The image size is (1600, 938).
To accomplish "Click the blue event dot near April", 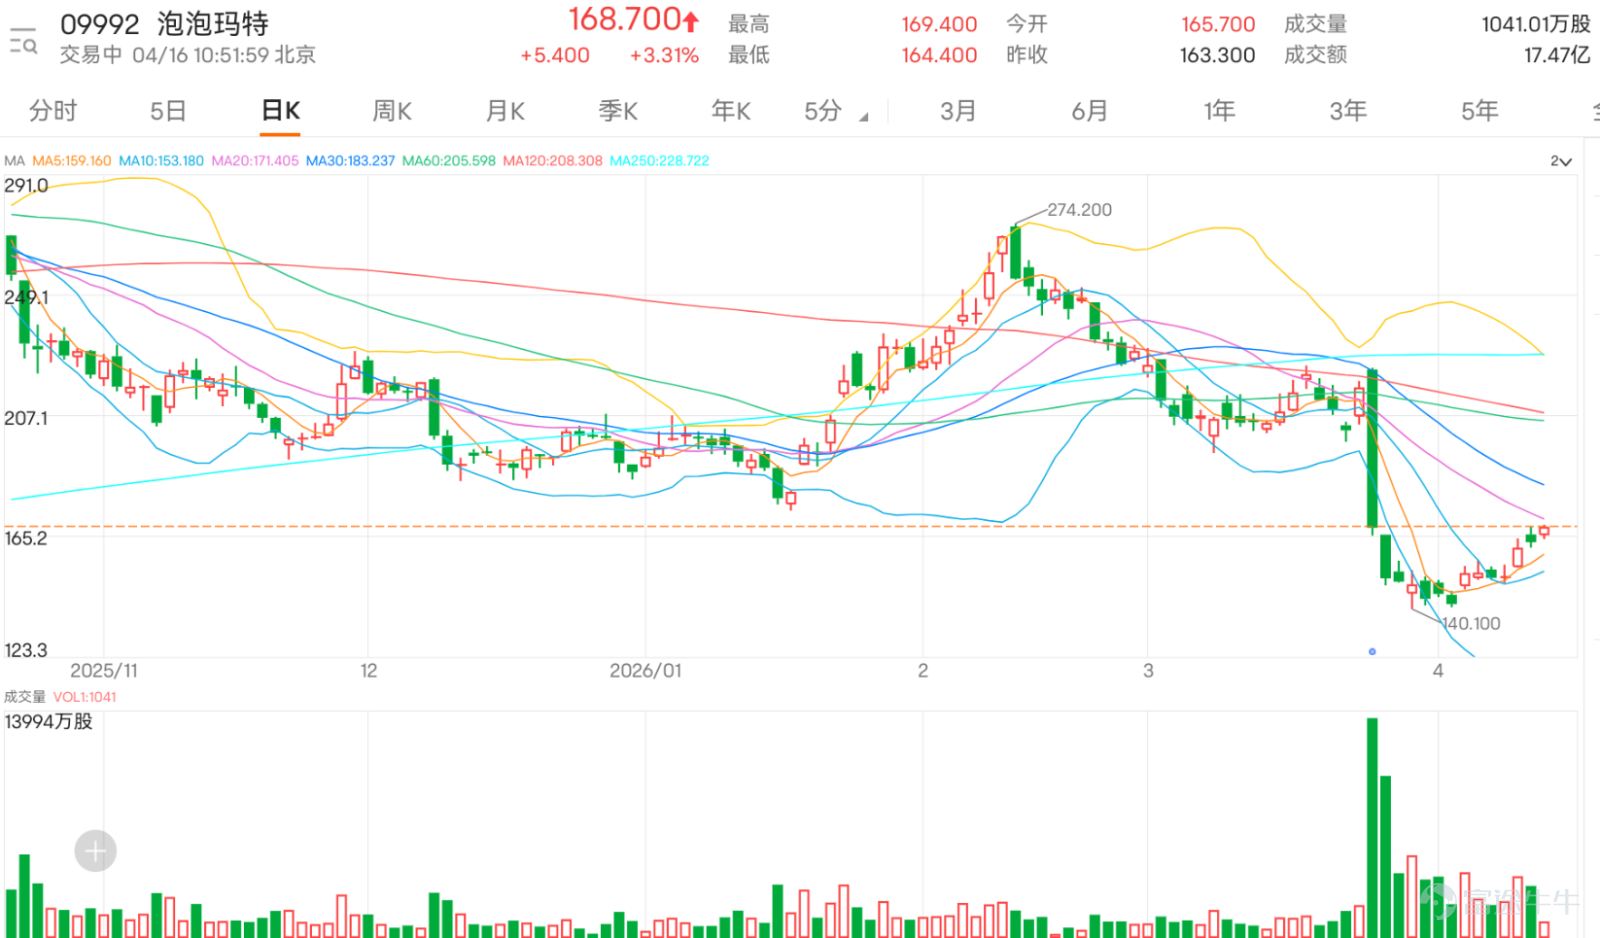I will click(x=1372, y=651).
